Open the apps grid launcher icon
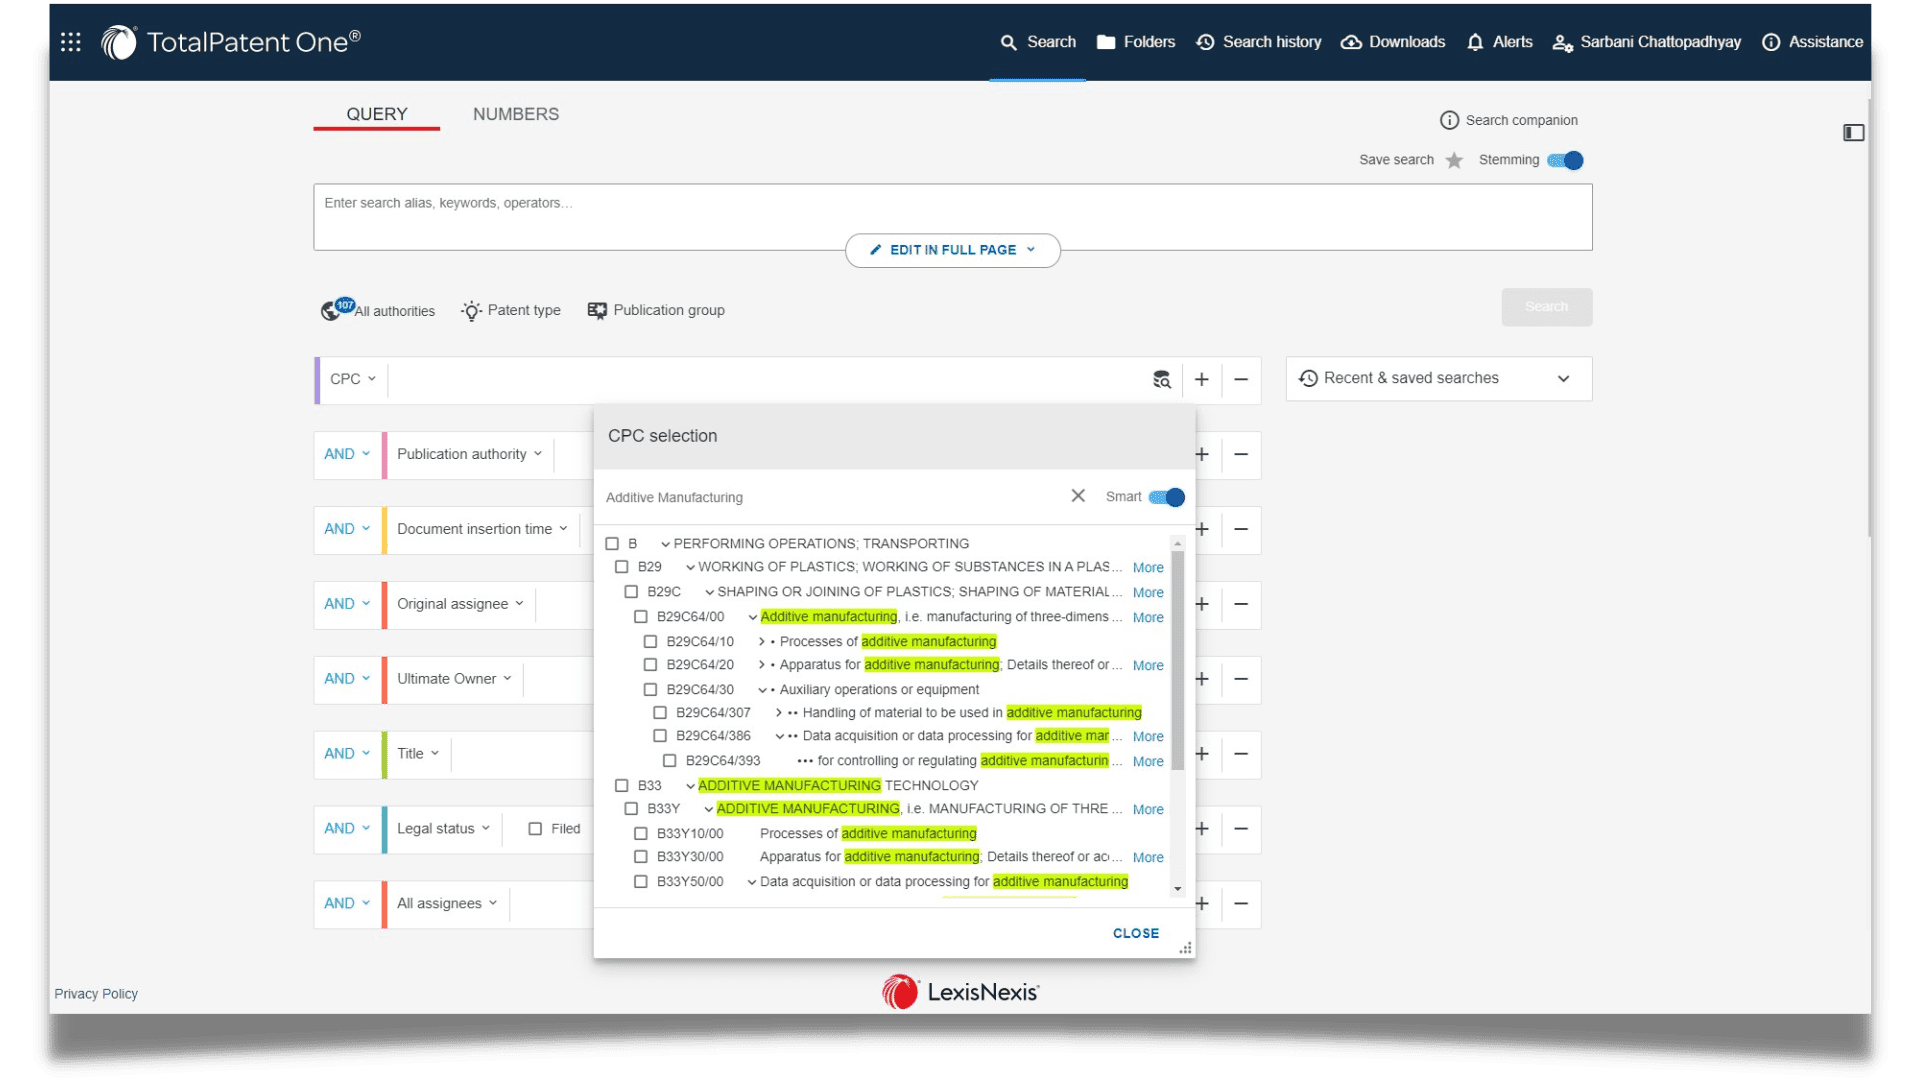This screenshot has height=1080, width=1920. [71, 42]
